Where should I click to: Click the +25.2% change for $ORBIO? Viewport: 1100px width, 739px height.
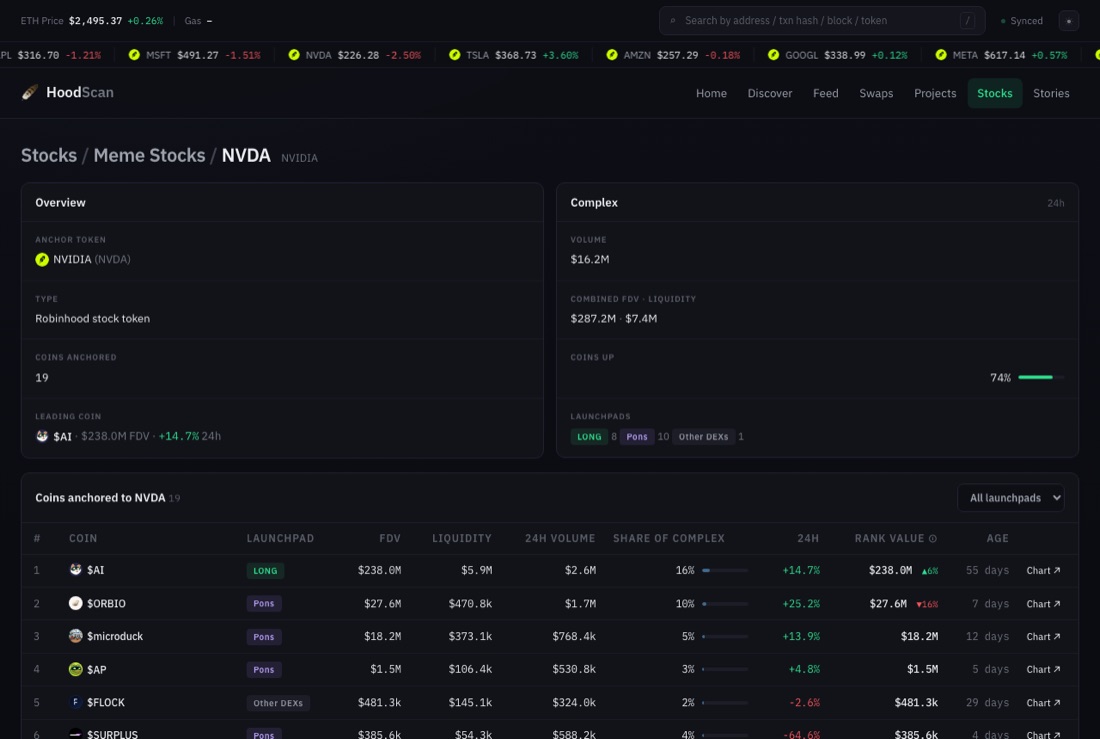pos(800,604)
